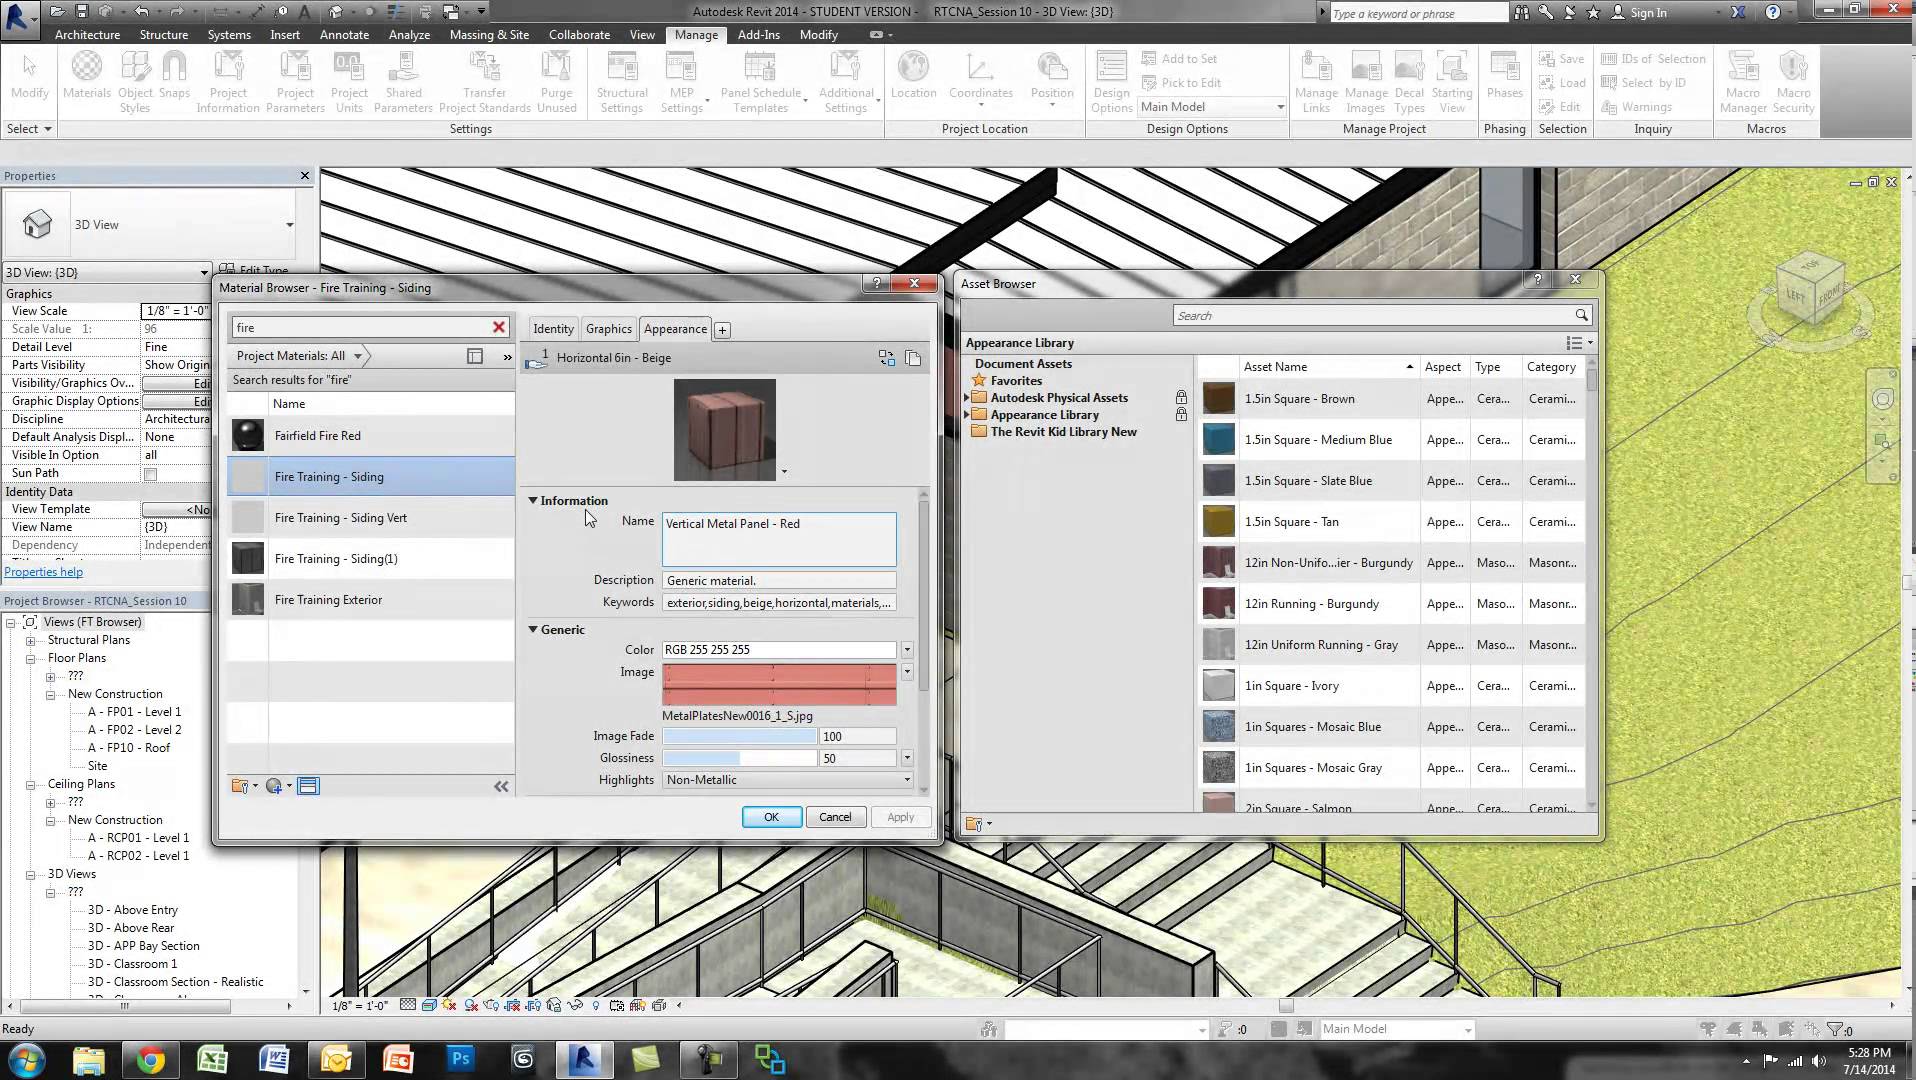
Task: Click the red metal panel image swatch
Action: click(x=779, y=684)
